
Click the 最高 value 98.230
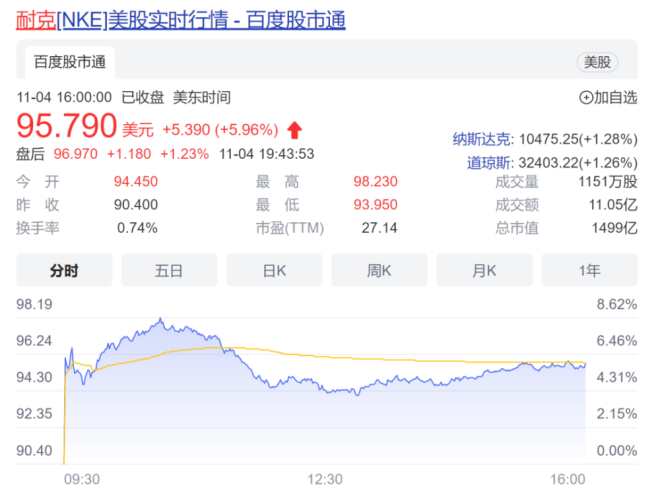(x=375, y=181)
